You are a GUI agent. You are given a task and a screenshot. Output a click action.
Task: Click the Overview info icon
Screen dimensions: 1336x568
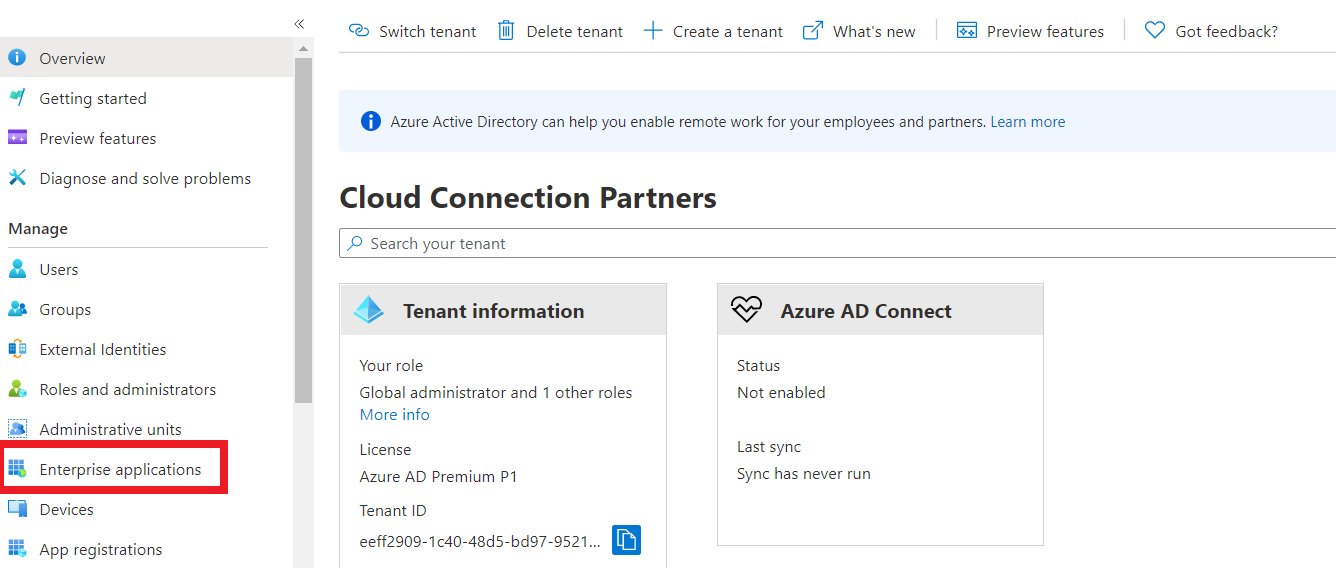coord(17,58)
